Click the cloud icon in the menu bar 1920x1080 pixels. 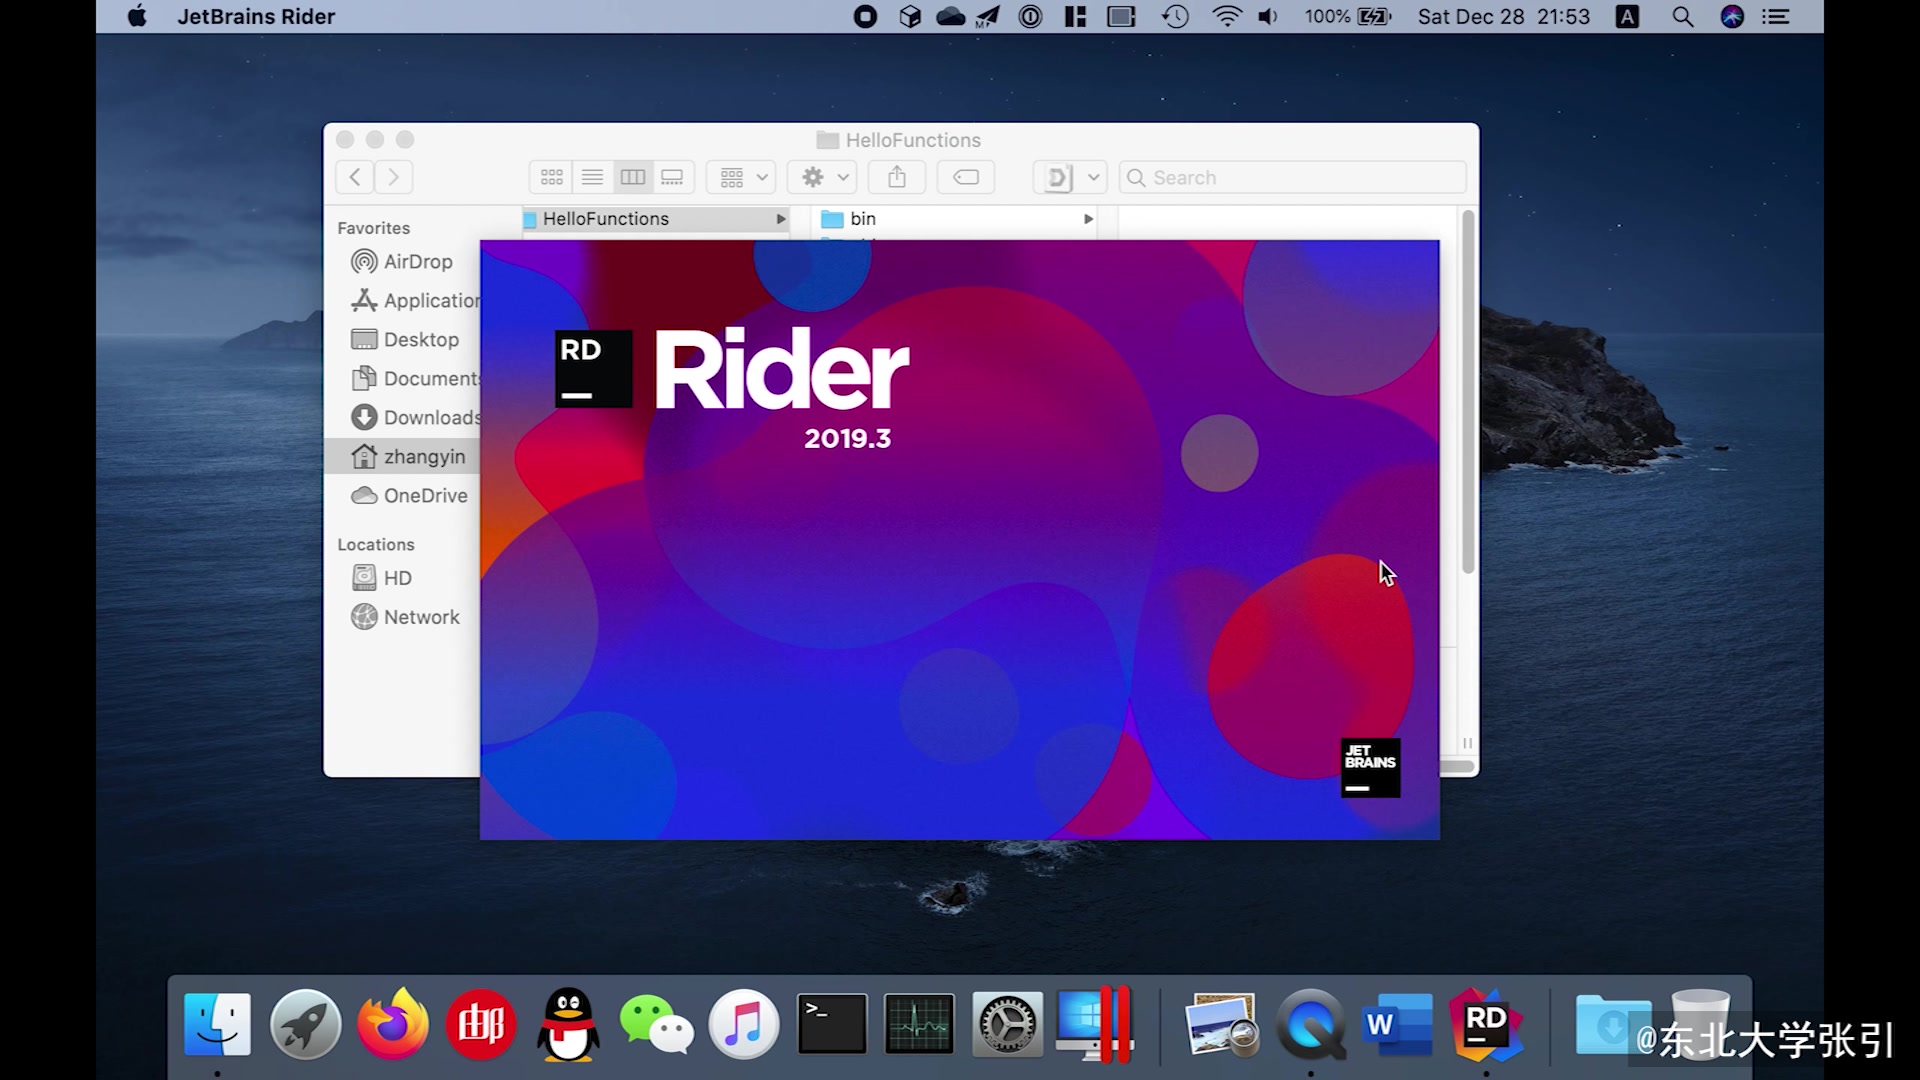(950, 16)
